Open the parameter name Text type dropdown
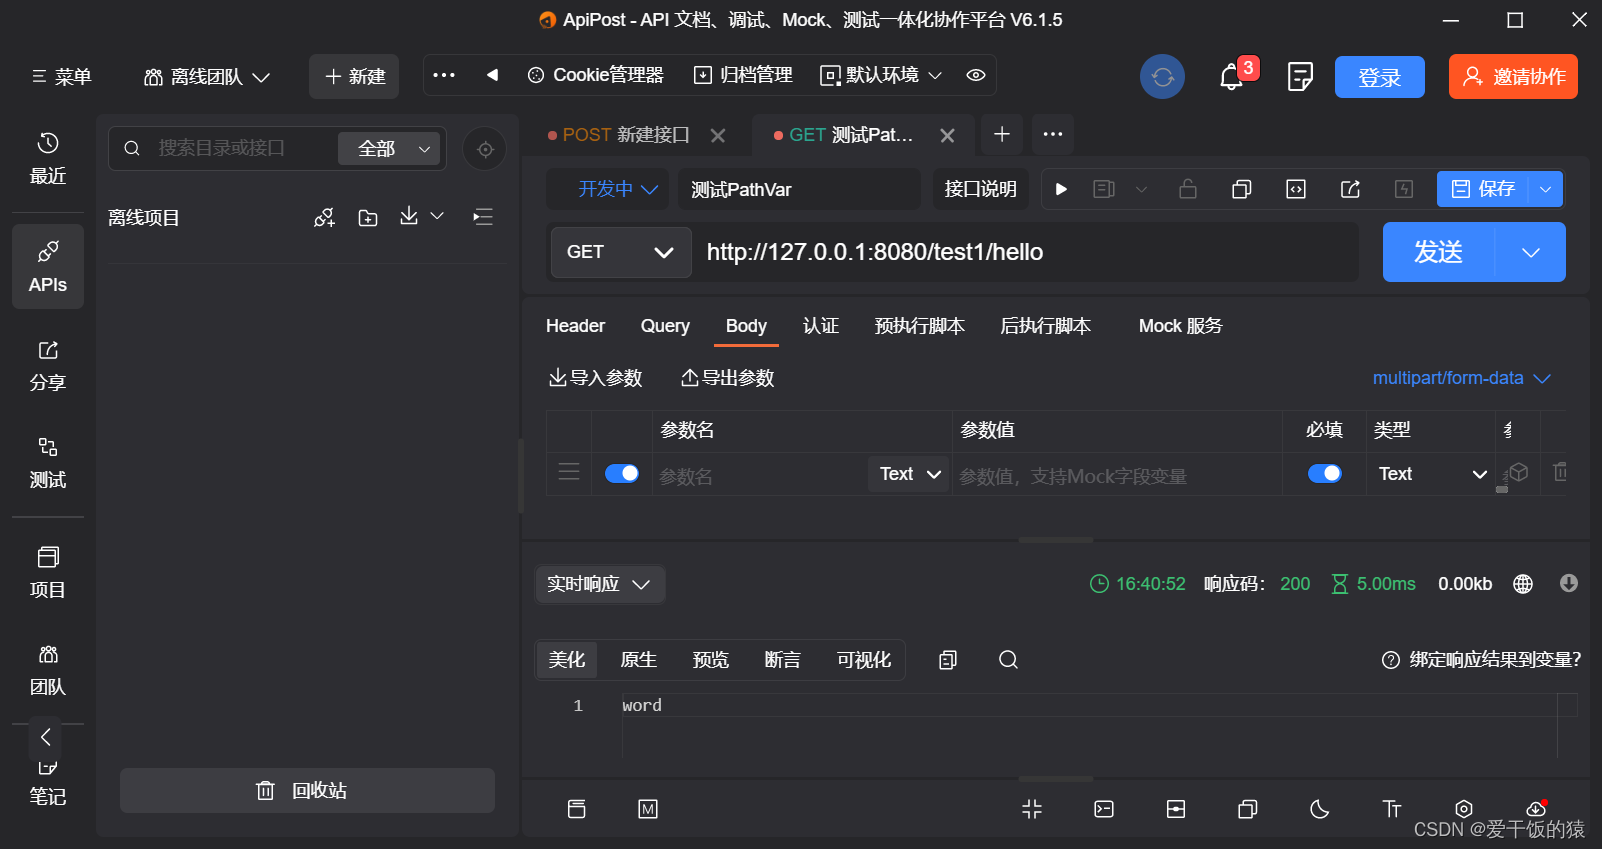 [x=910, y=474]
